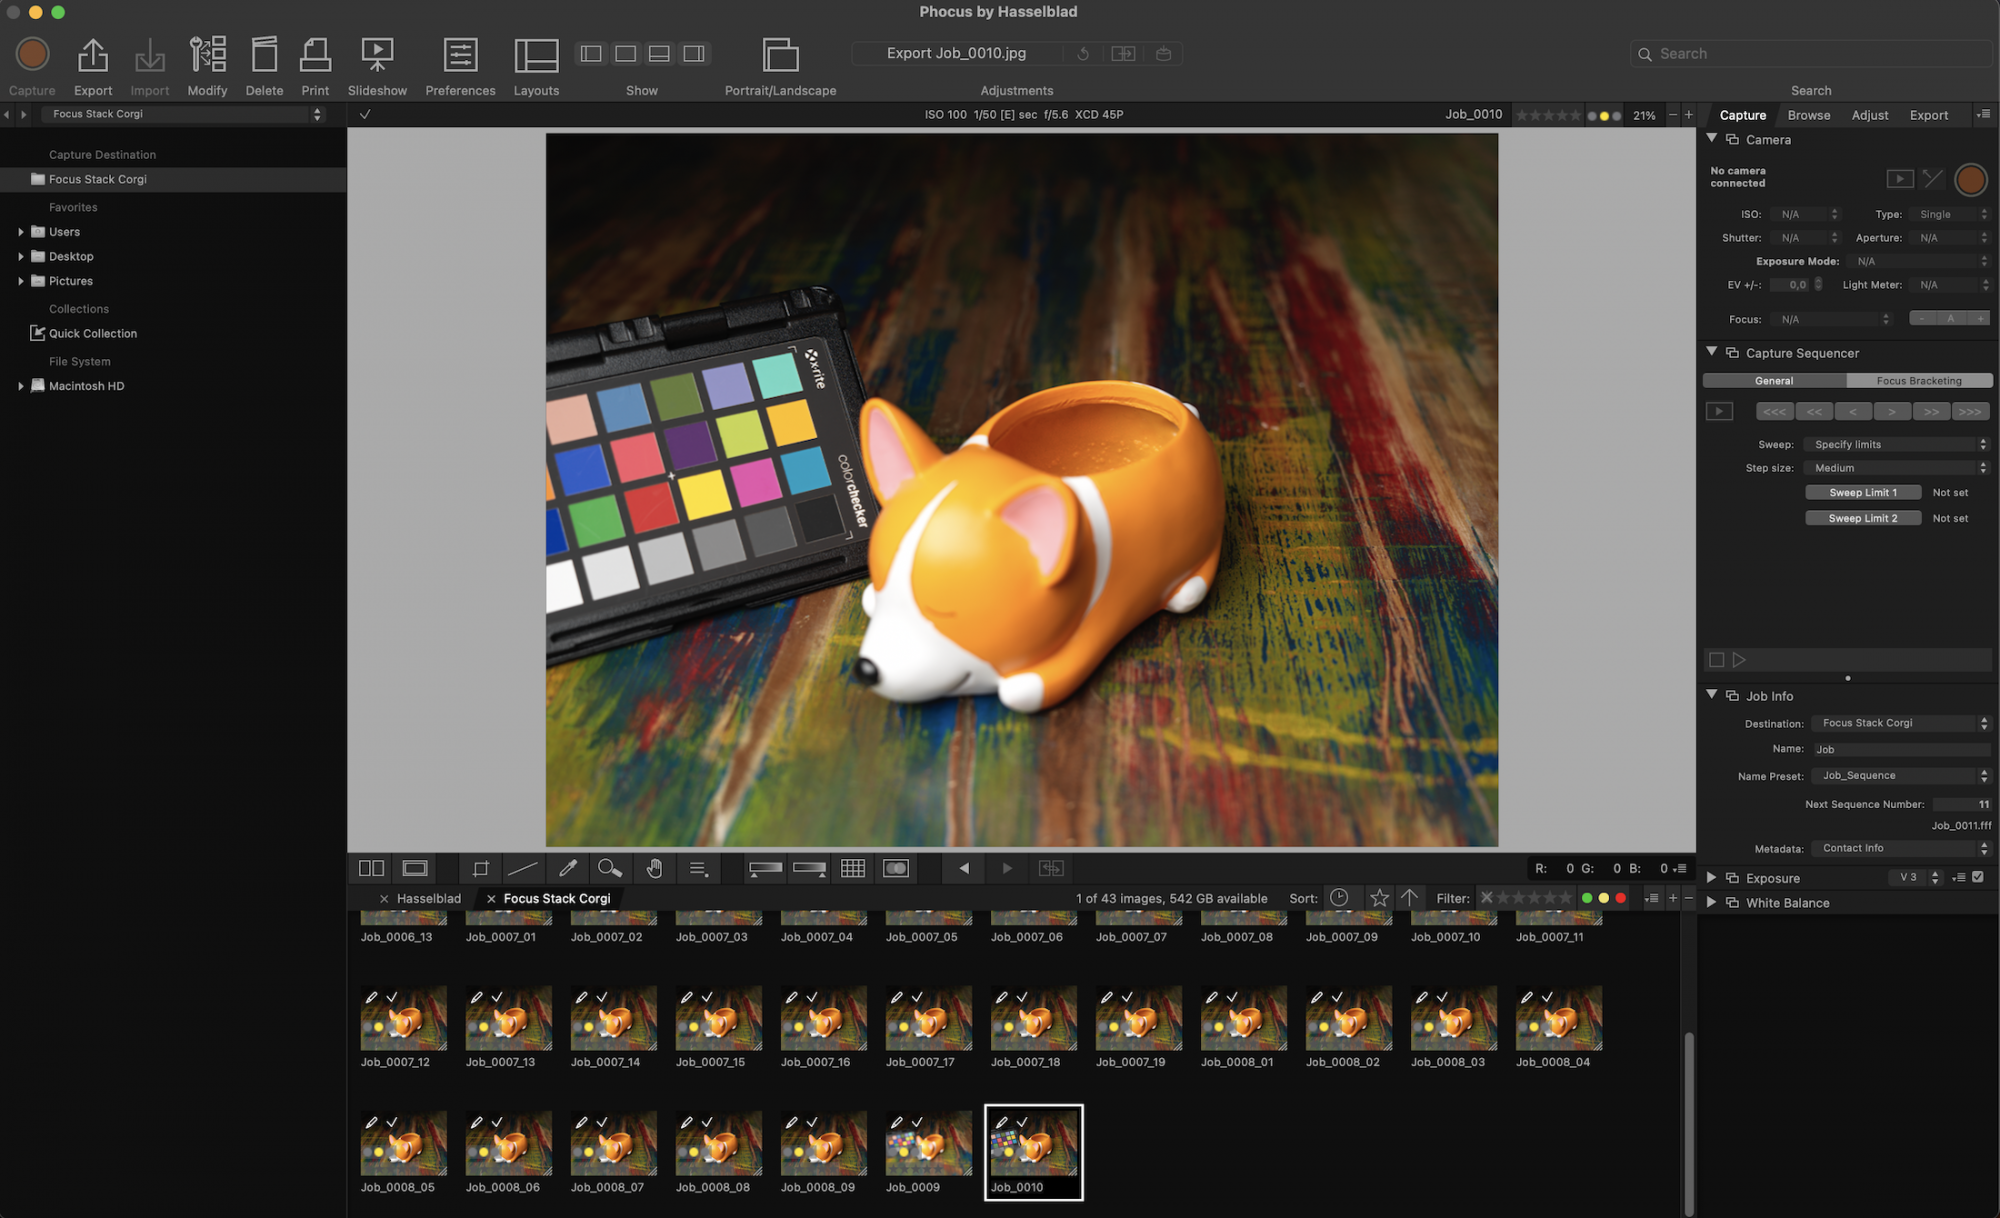The height and width of the screenshot is (1218, 2000).
Task: Open Preferences from the toolbar
Action: click(x=460, y=55)
